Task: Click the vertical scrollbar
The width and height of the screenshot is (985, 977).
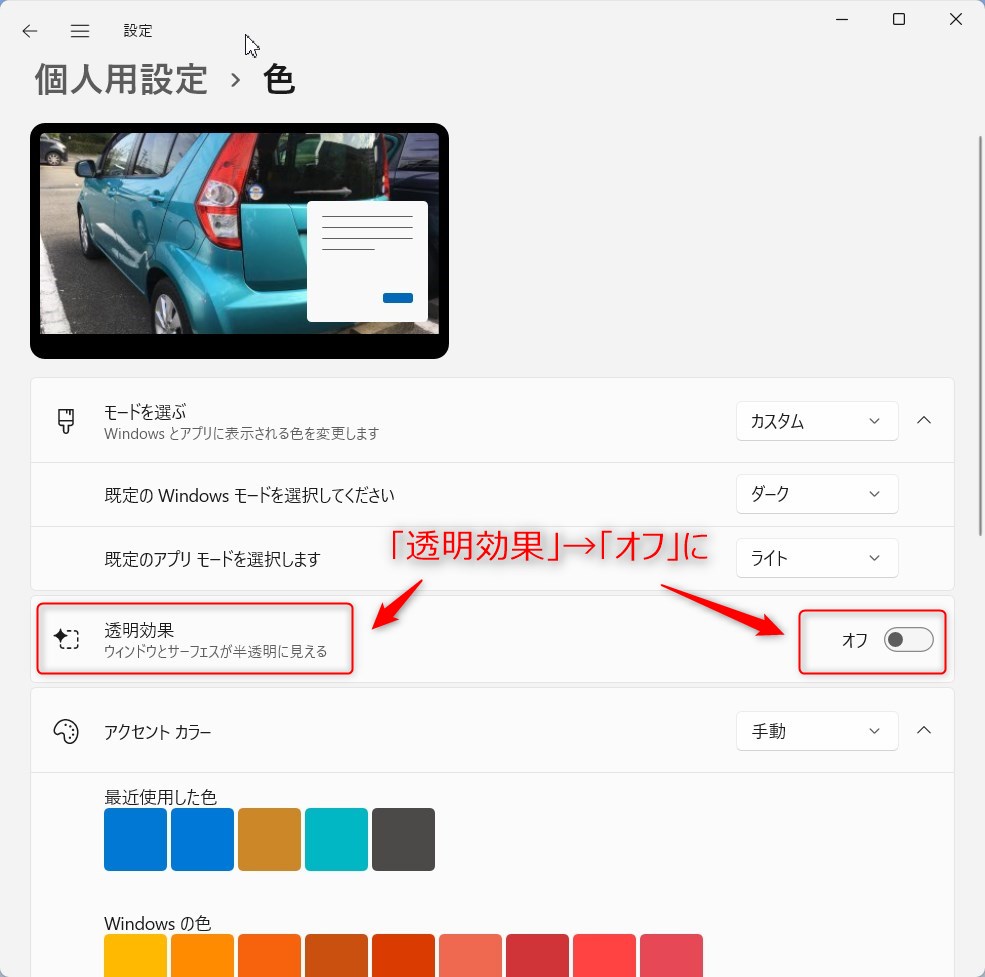Action: [981, 336]
